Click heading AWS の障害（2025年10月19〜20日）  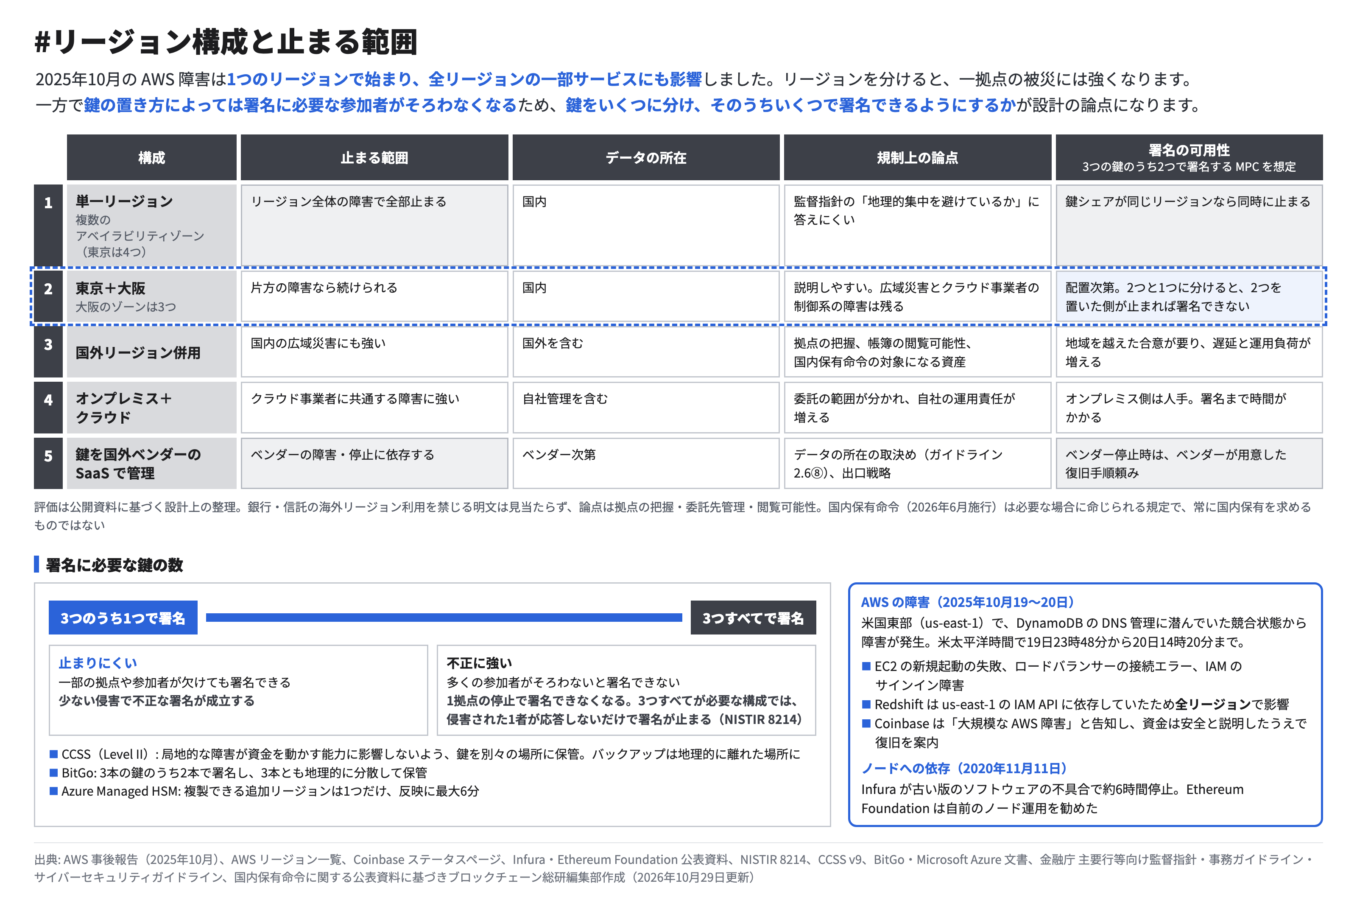pos(968,602)
